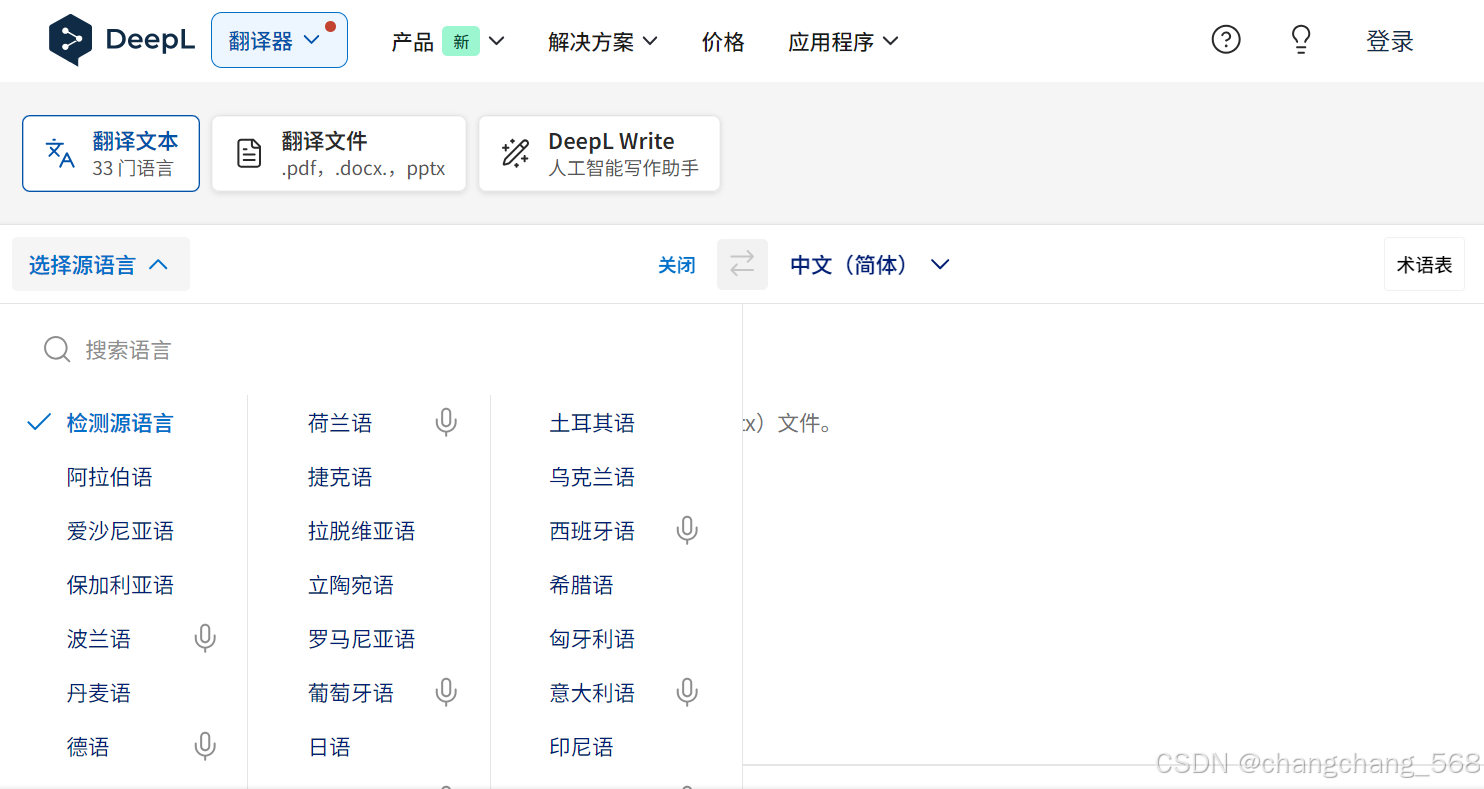Click the microphone icon next to 意大利语

(687, 693)
